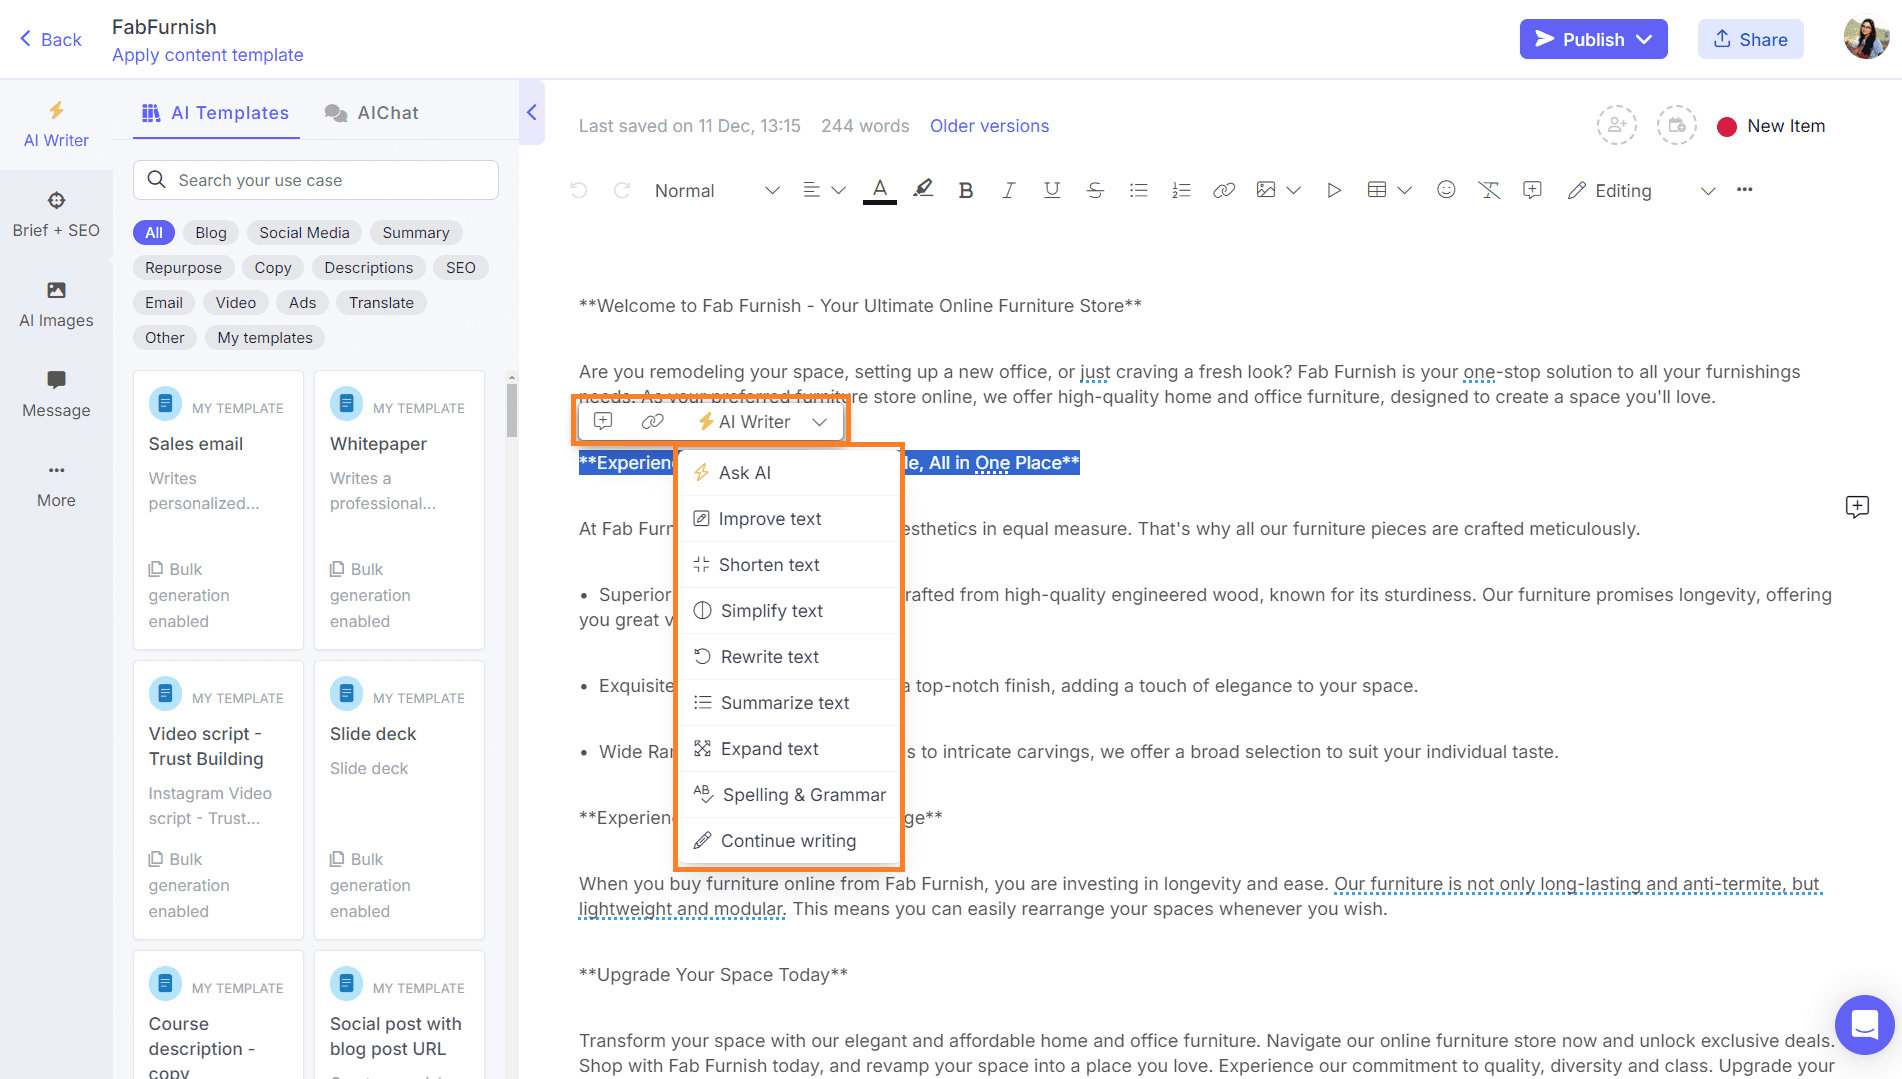Focus the Search your use case field
This screenshot has height=1079, width=1902.
point(316,180)
